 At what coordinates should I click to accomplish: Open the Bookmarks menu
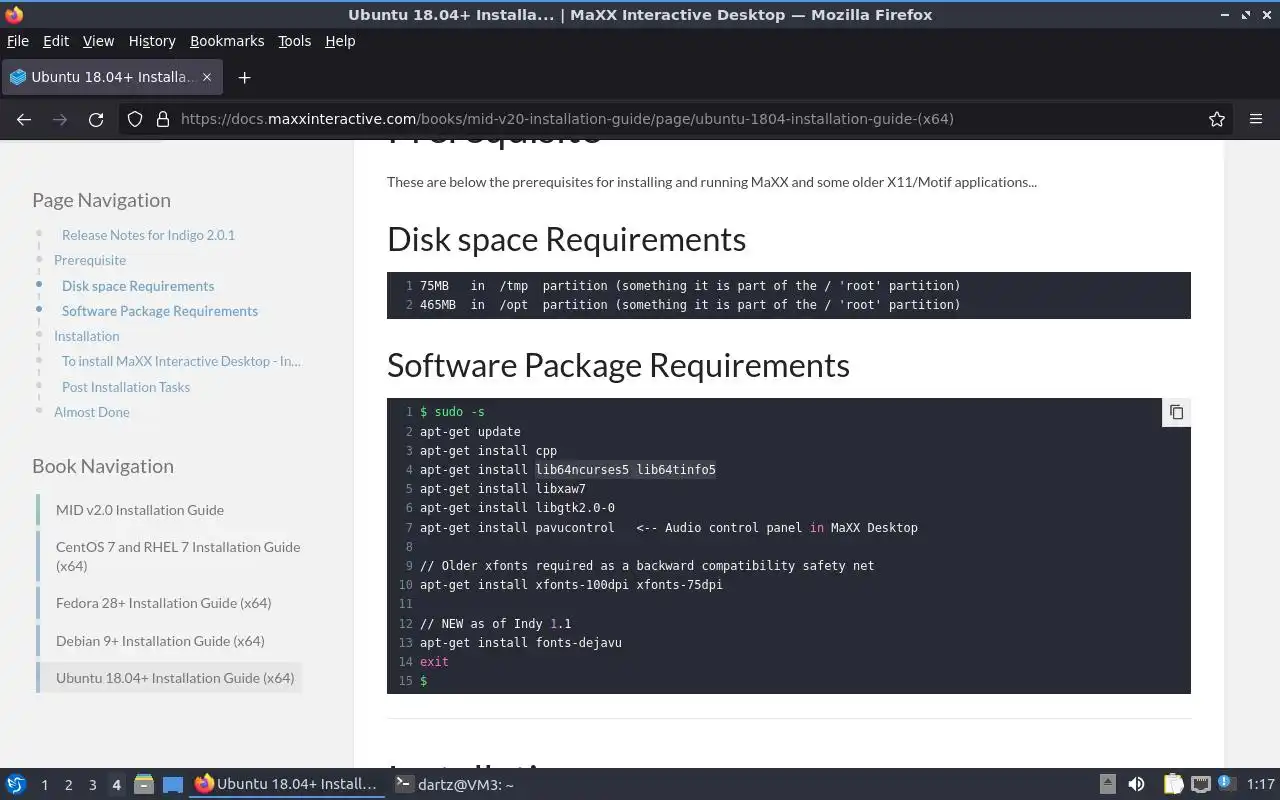pos(227,41)
